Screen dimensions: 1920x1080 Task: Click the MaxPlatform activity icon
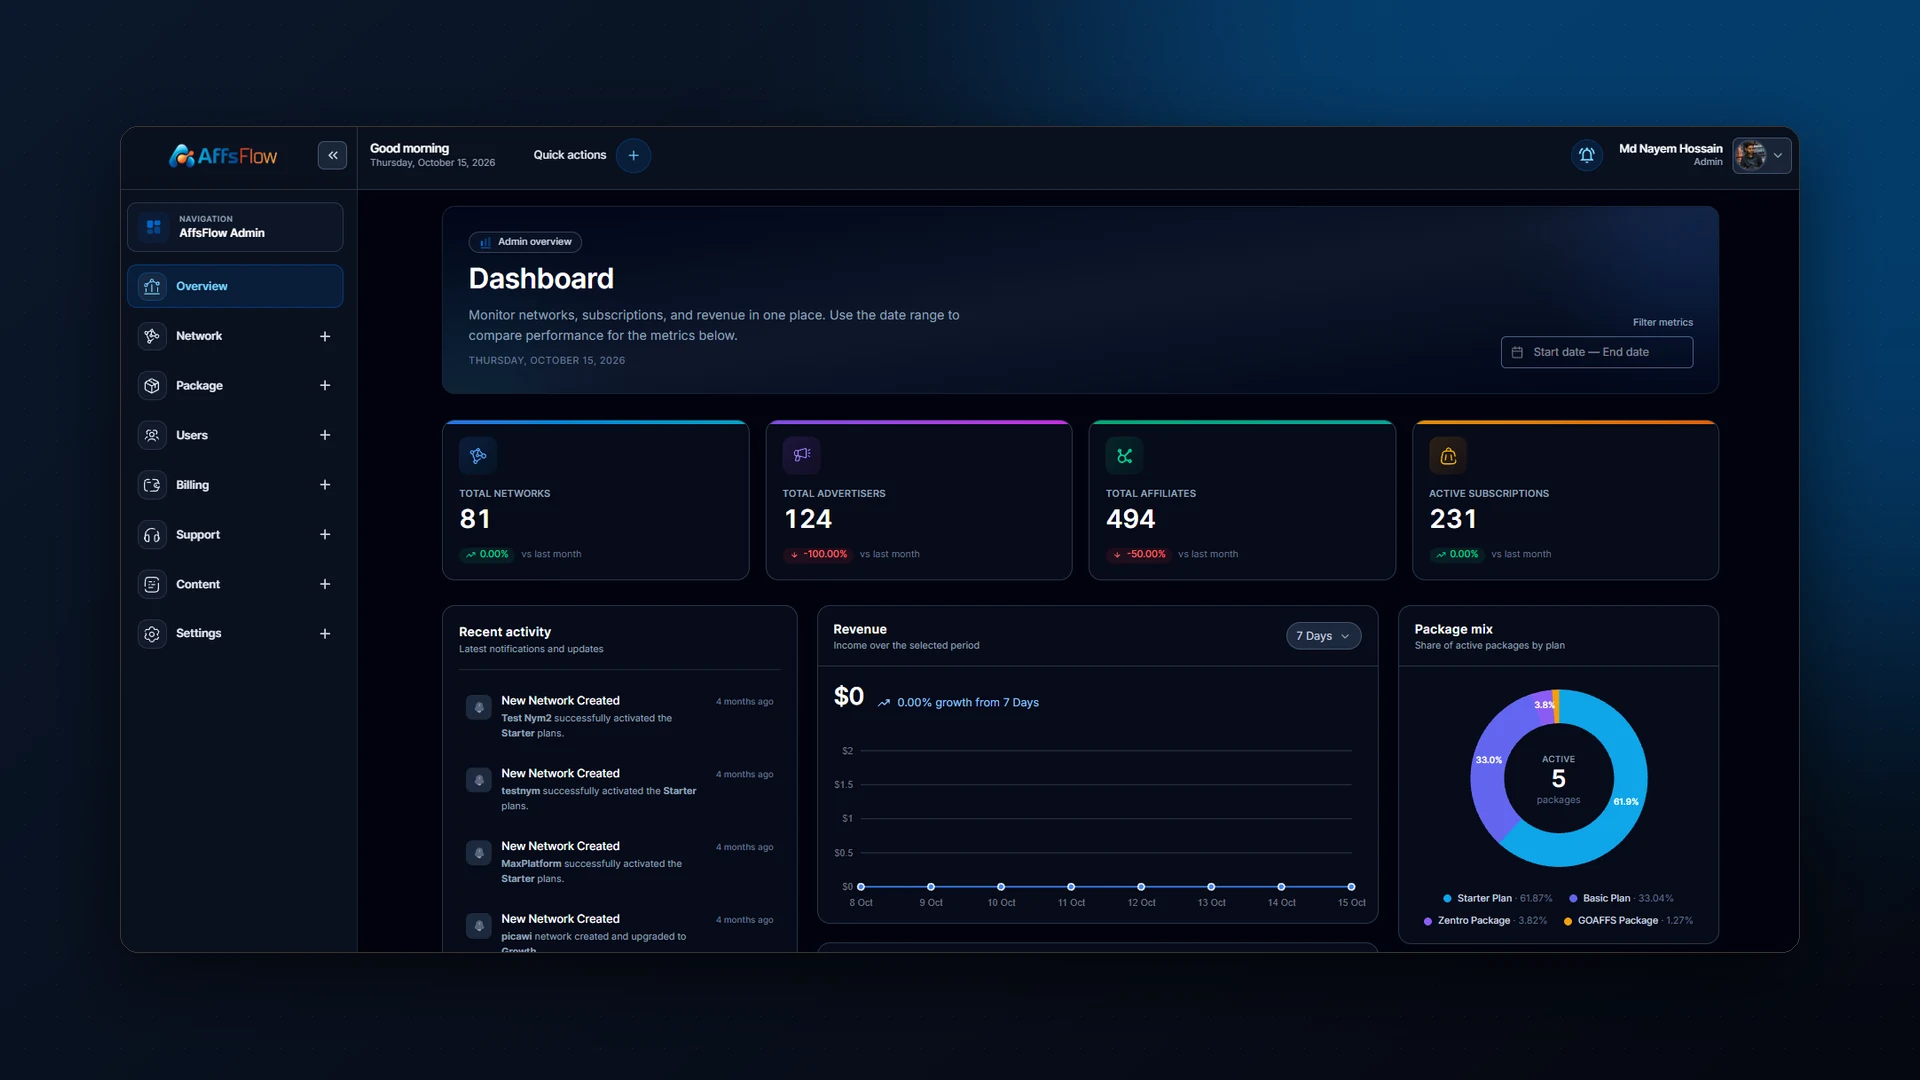tap(479, 853)
